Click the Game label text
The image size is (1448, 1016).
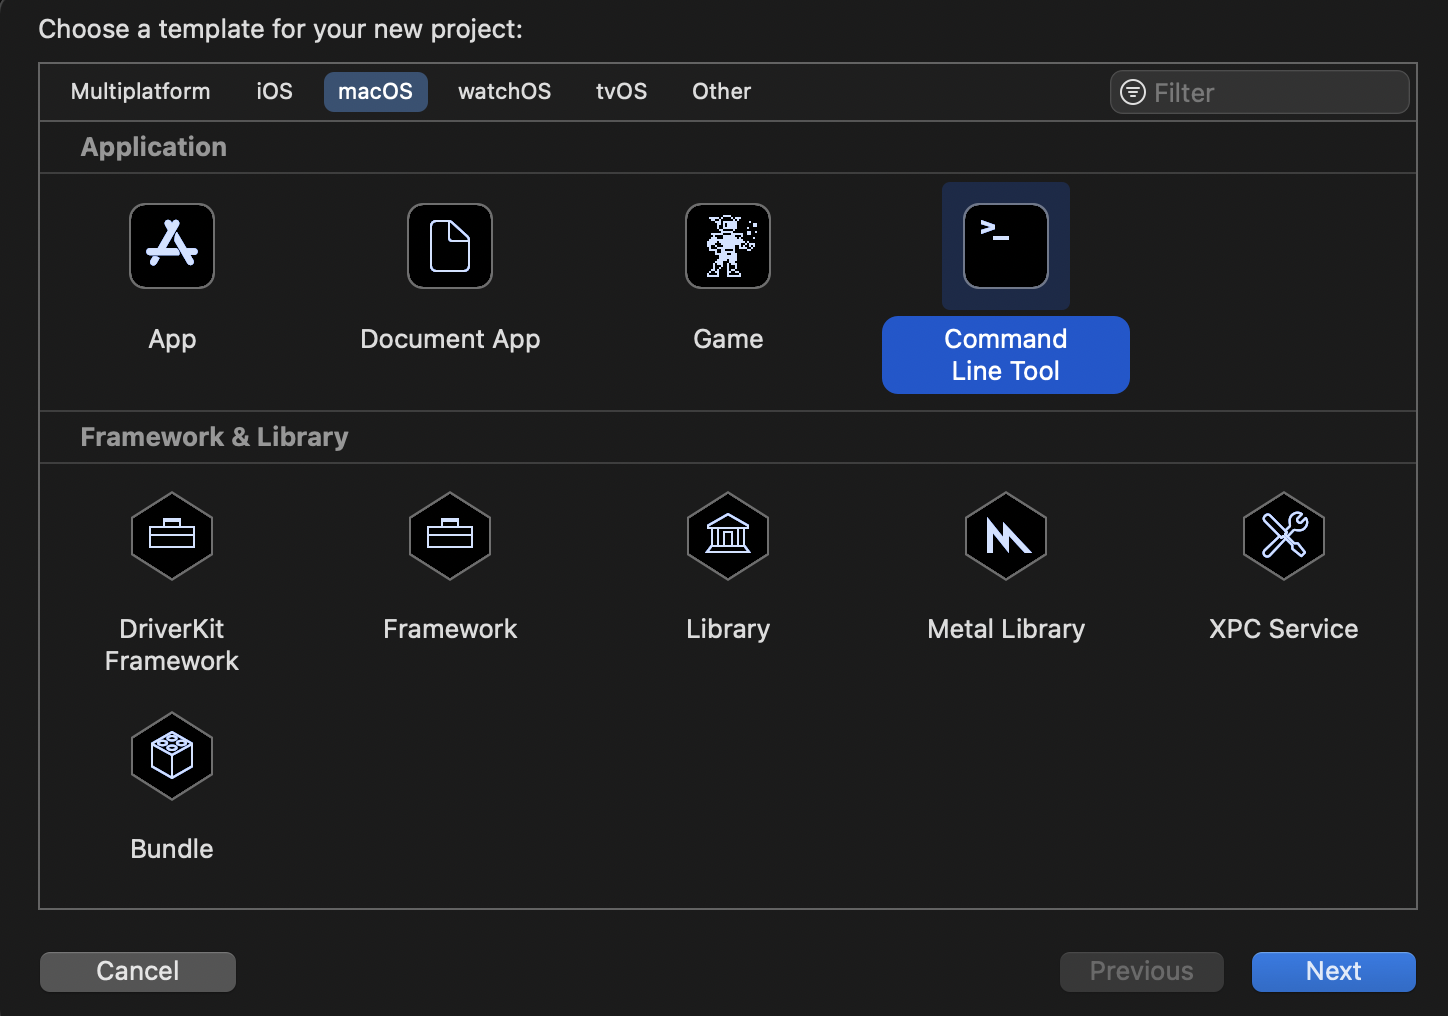[728, 339]
